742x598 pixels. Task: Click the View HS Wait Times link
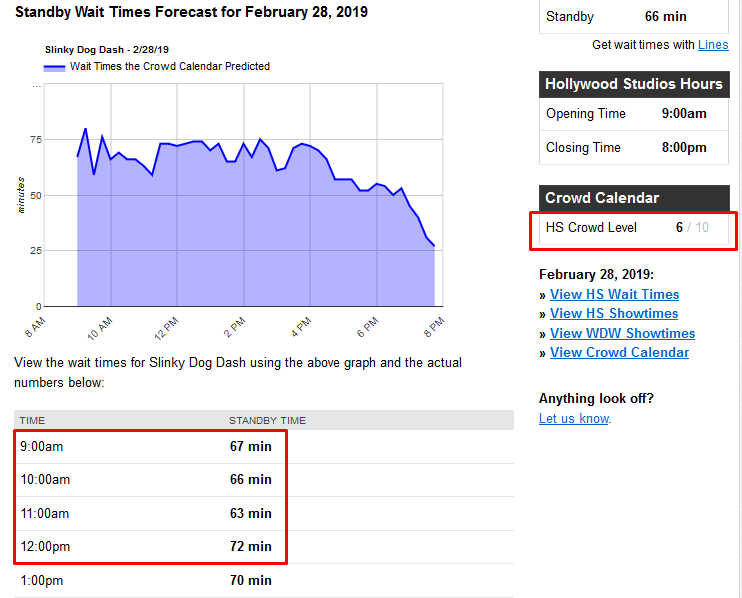[614, 295]
